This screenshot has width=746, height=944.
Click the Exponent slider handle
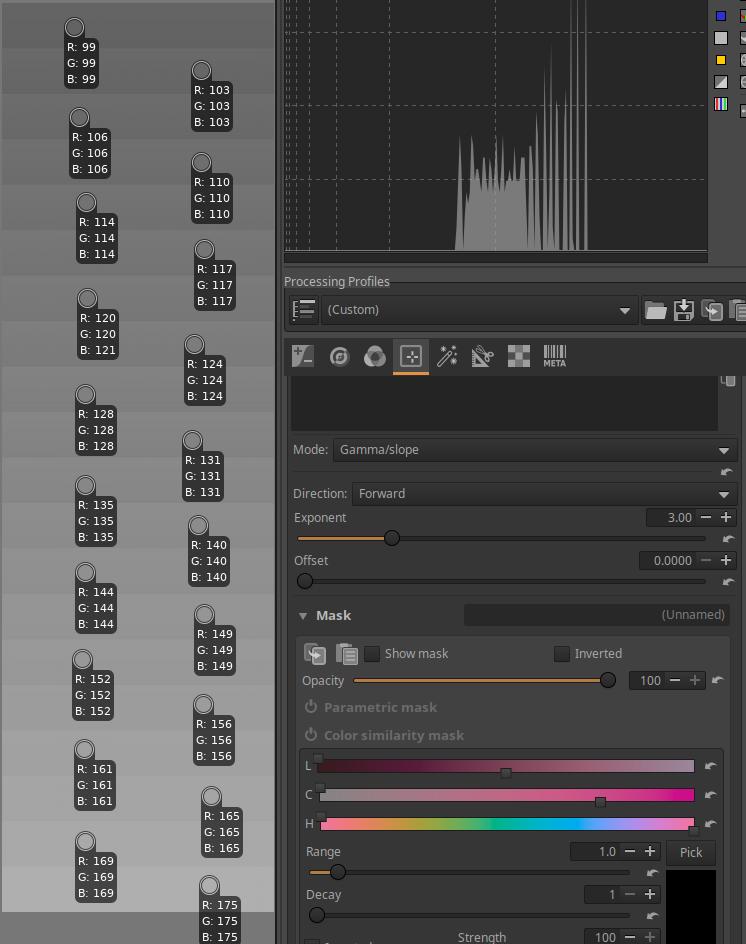[x=392, y=538]
